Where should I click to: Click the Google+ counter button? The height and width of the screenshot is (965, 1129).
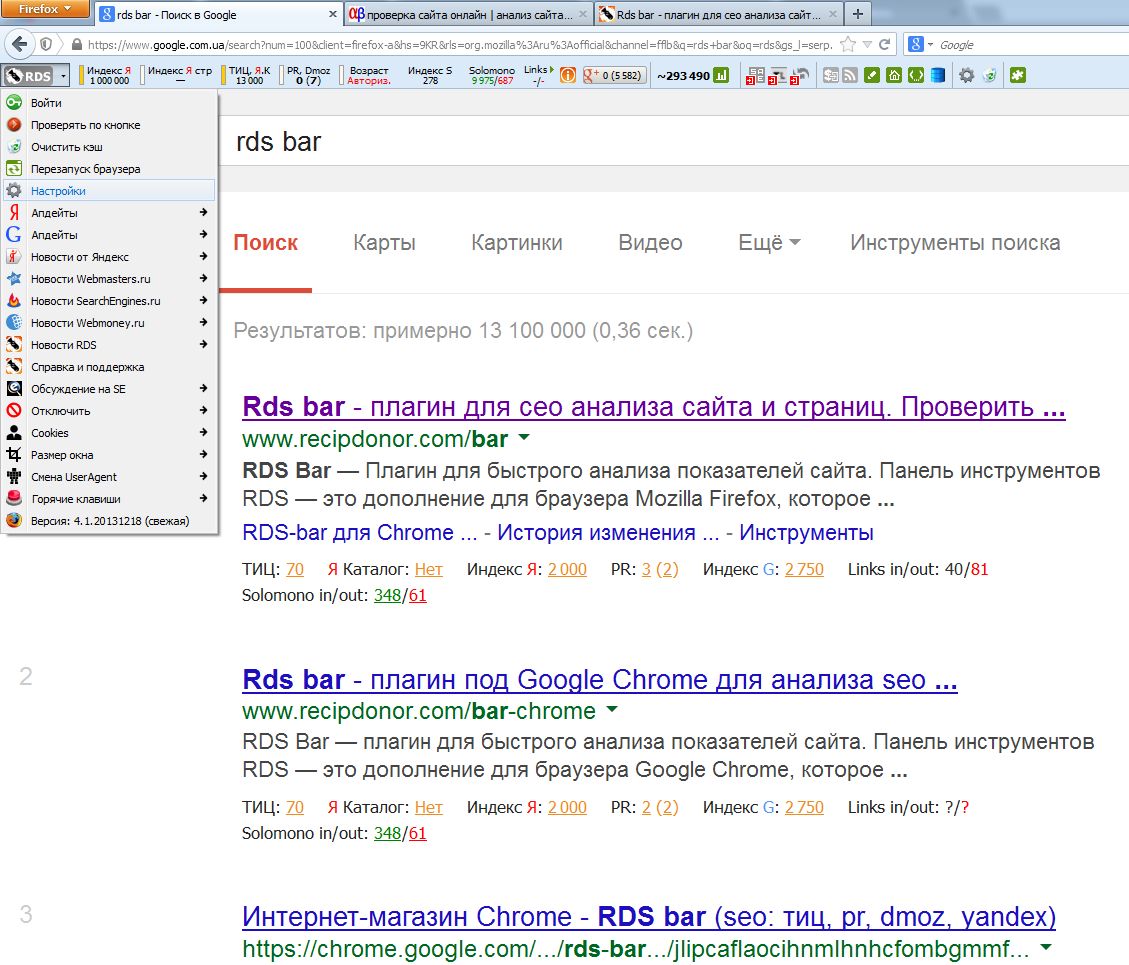click(x=614, y=75)
